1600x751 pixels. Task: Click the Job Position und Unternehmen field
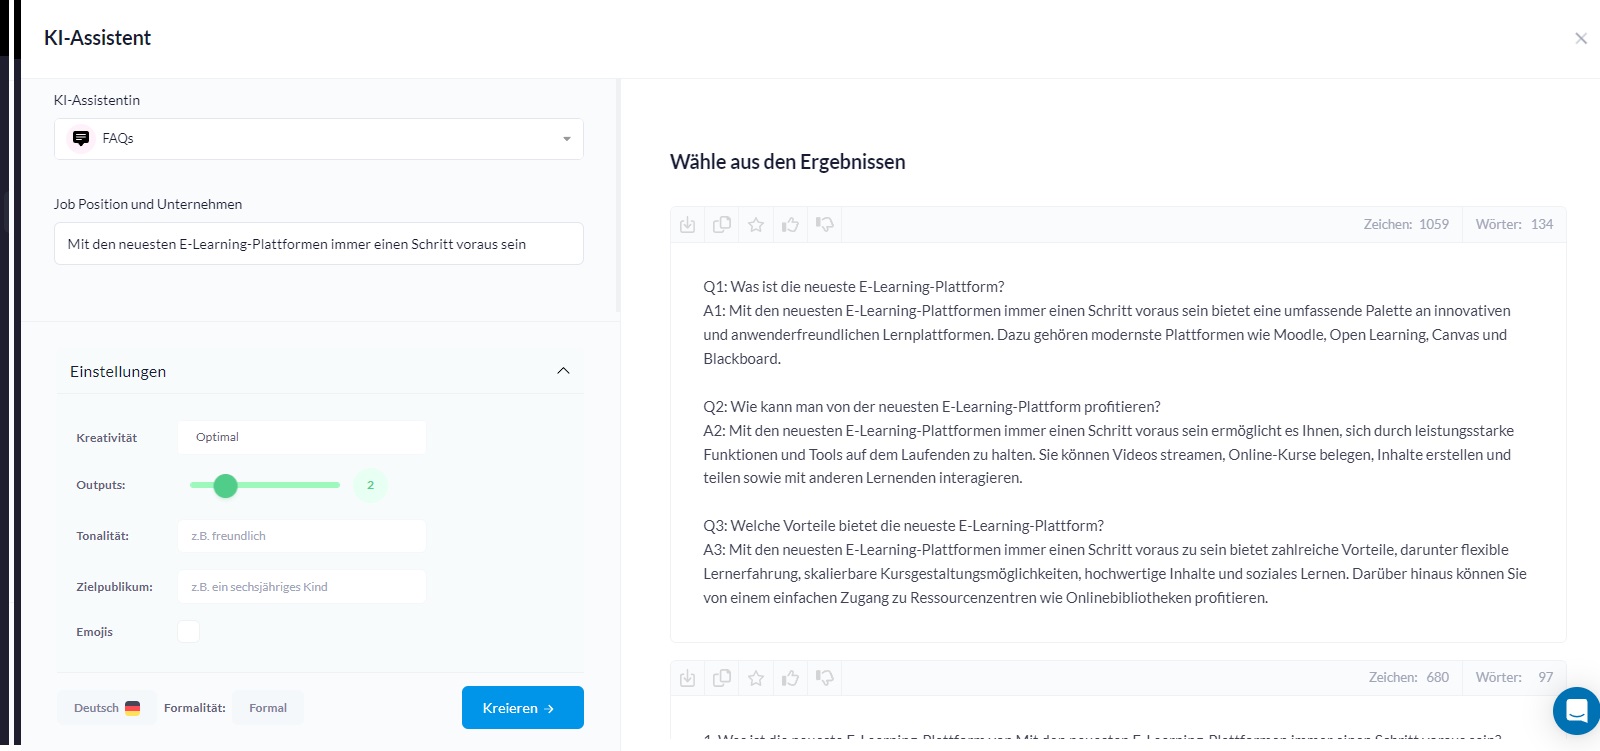tap(319, 244)
